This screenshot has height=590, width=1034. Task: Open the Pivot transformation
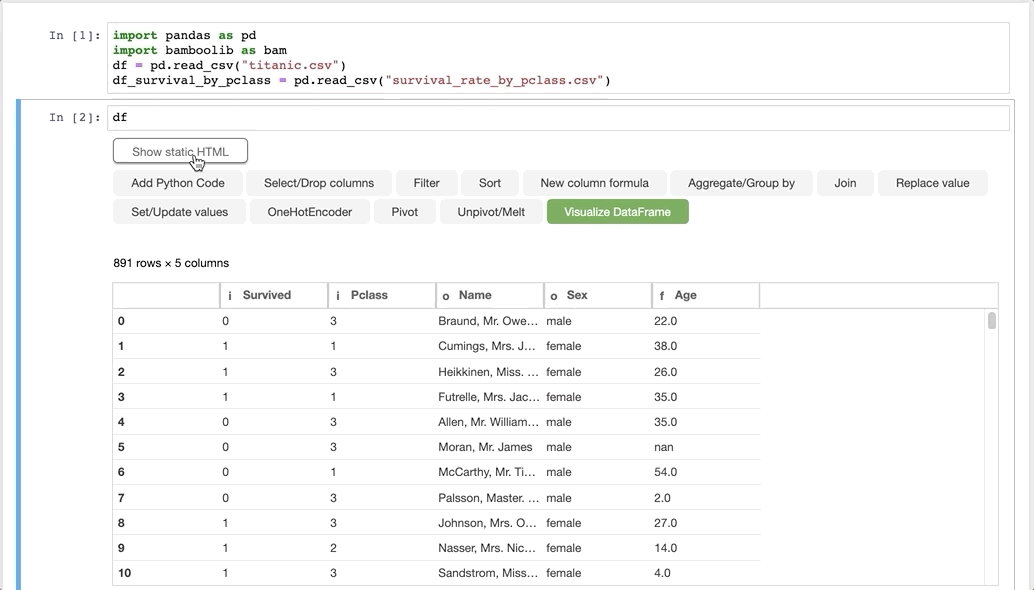coord(404,211)
